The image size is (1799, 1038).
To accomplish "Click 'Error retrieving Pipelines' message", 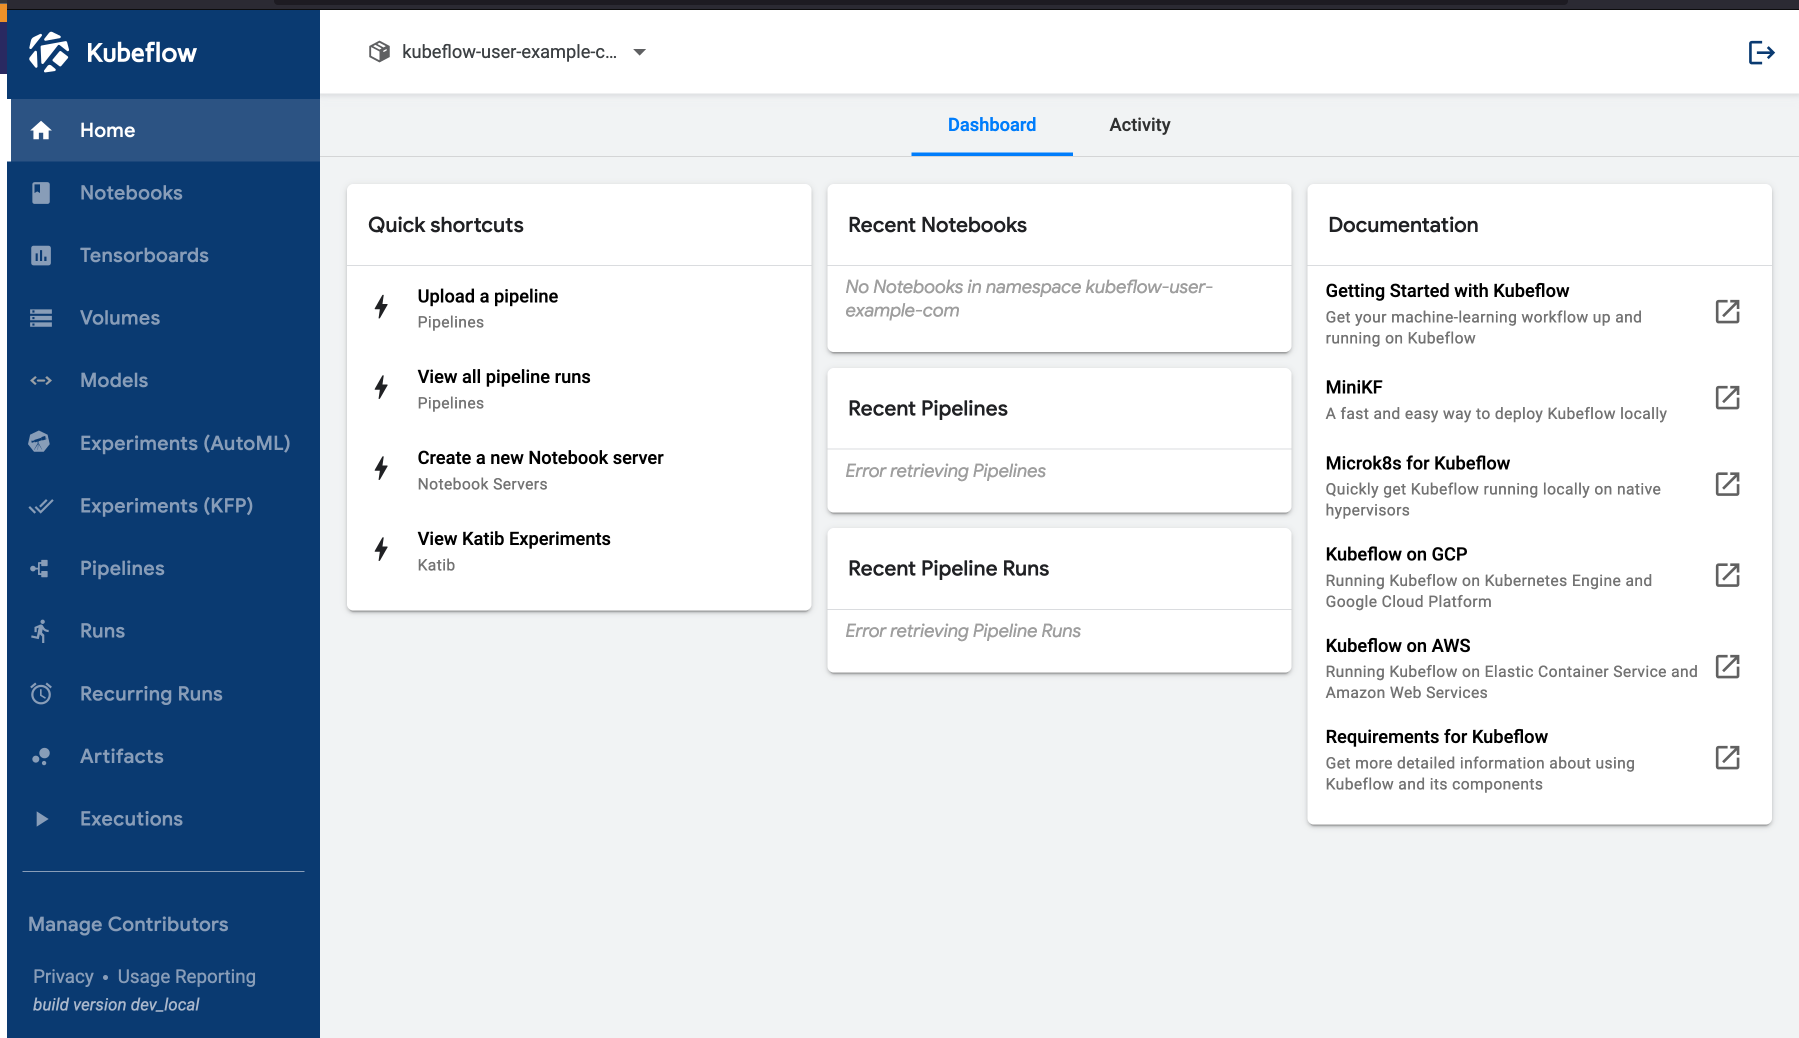I will click(945, 471).
